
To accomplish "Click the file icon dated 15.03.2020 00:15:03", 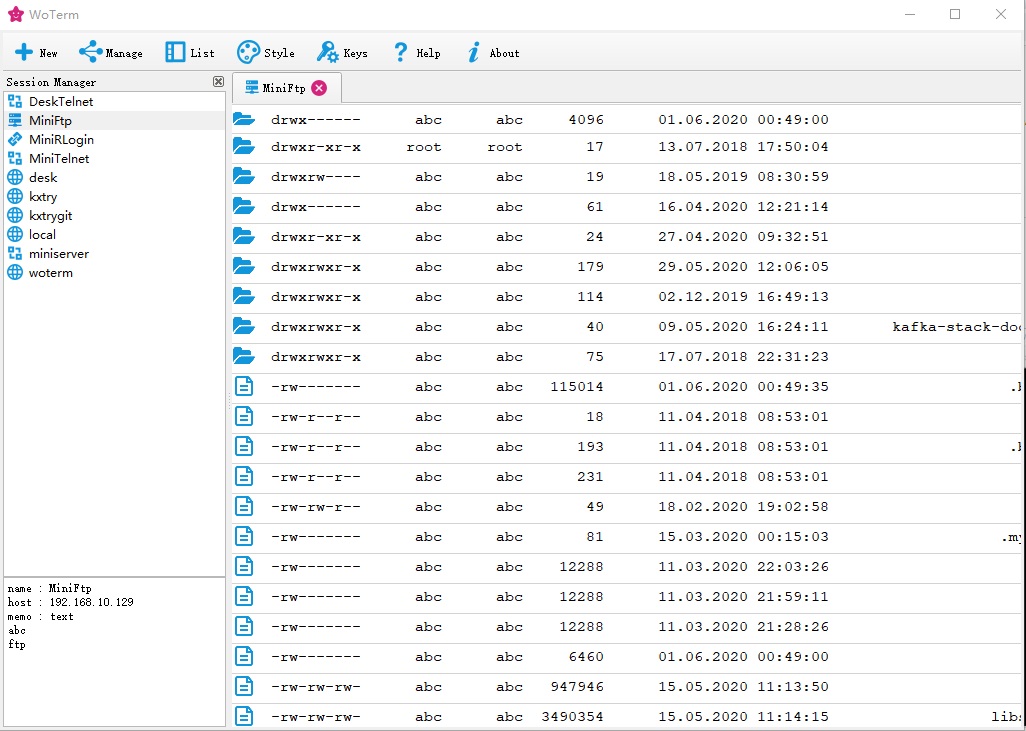I will click(244, 537).
